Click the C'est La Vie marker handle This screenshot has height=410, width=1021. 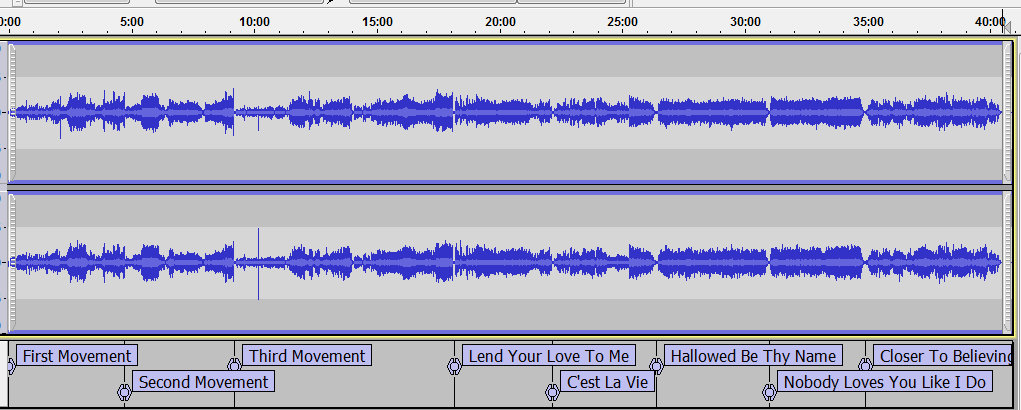coord(552,392)
